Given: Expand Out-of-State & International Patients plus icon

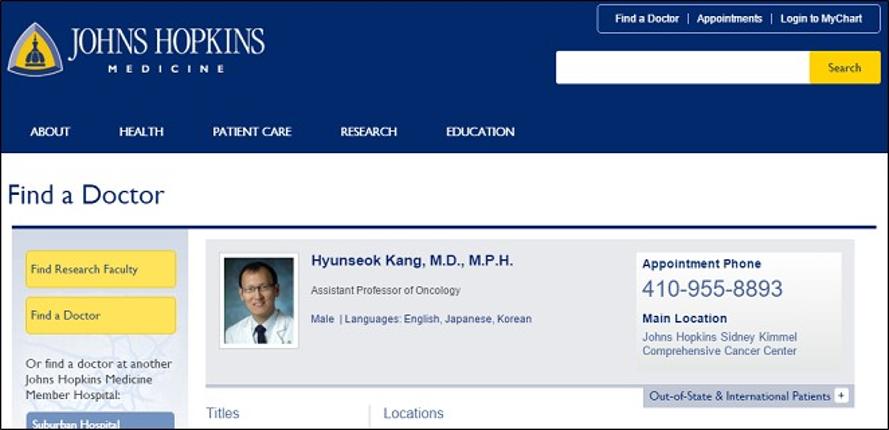Looking at the screenshot, I should pyautogui.click(x=841, y=396).
